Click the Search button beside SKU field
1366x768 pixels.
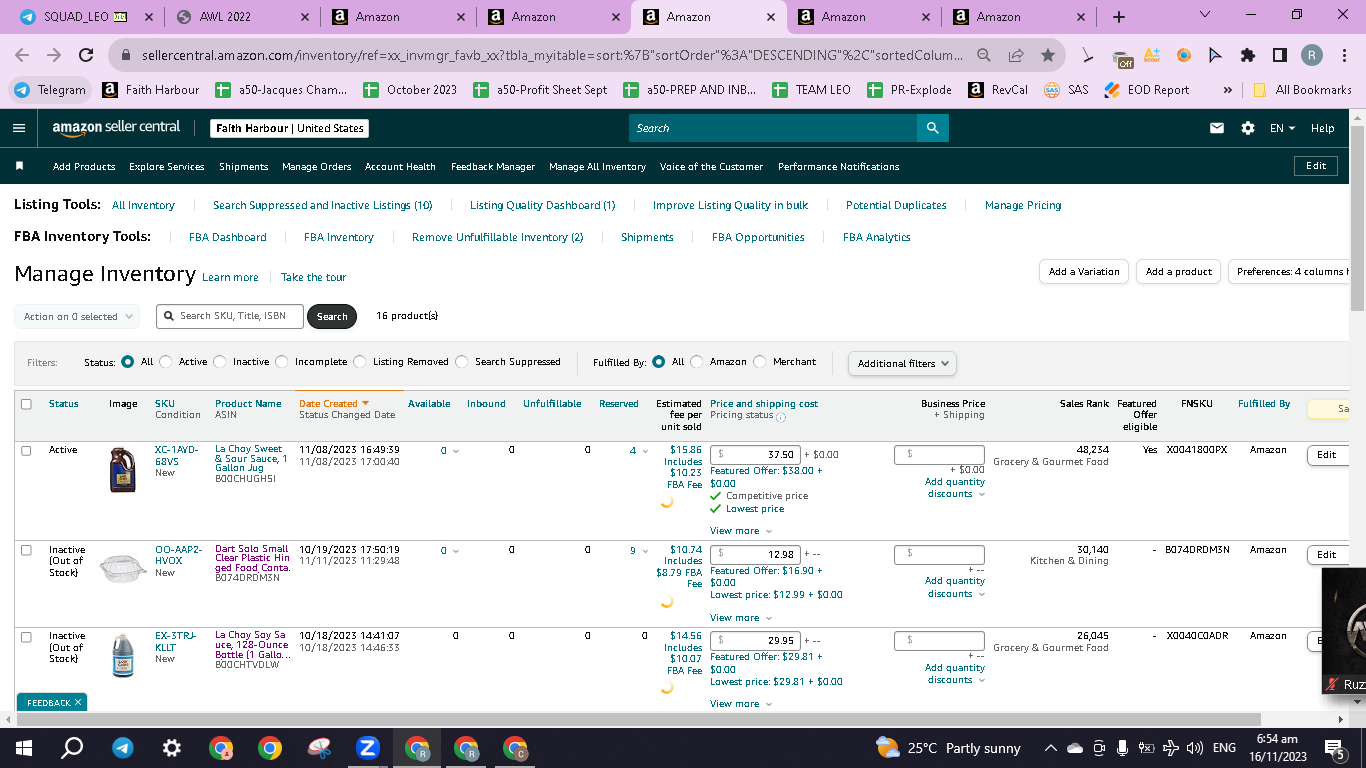332,316
